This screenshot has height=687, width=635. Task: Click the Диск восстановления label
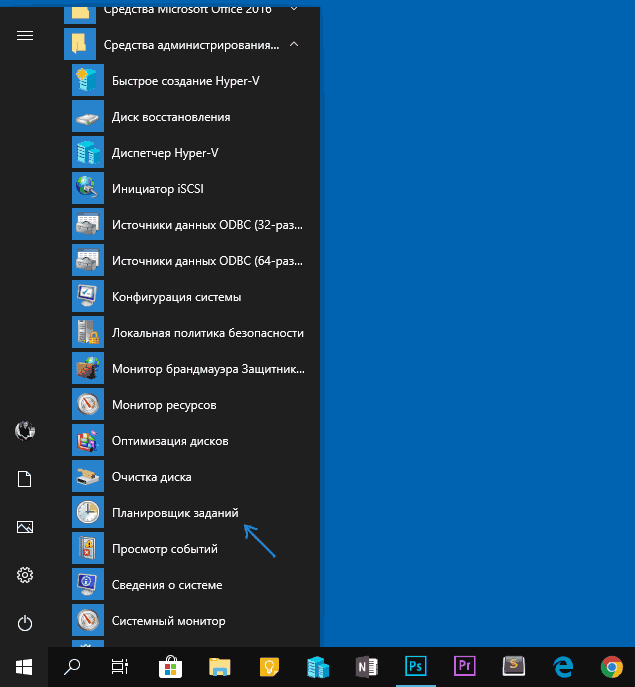171,117
